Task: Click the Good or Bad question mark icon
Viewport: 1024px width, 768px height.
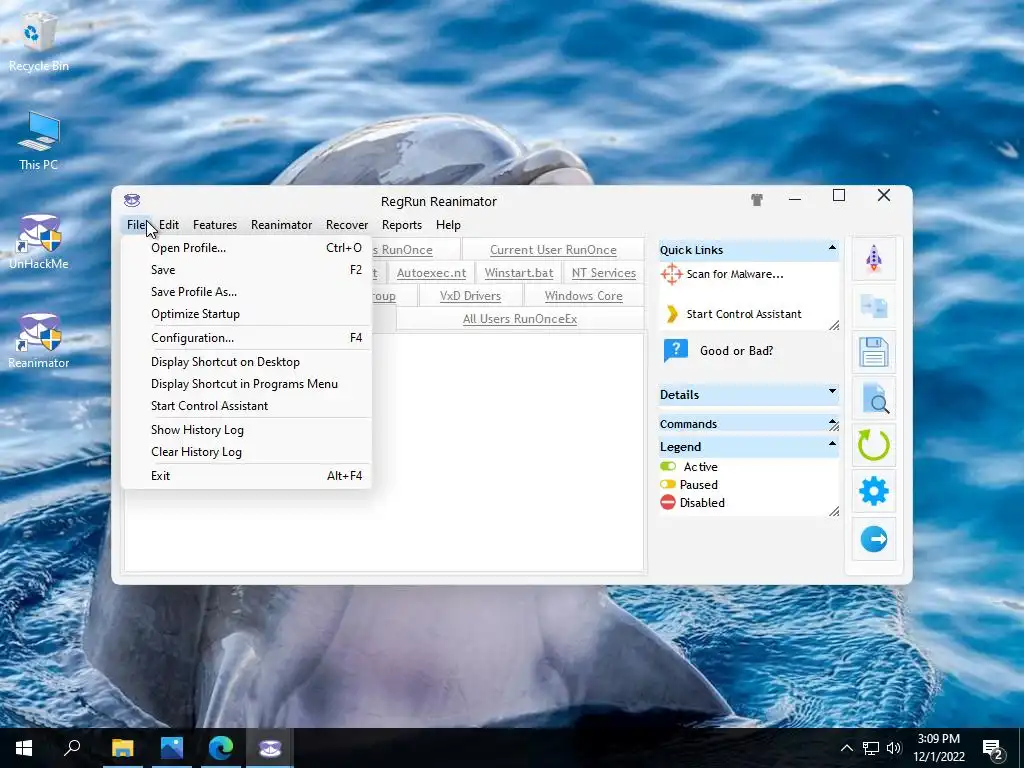Action: [x=676, y=351]
